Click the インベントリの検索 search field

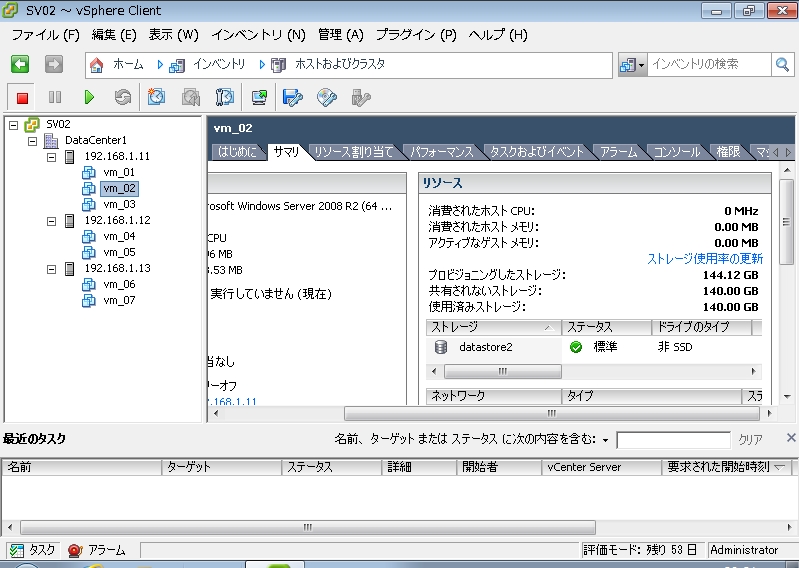point(709,65)
